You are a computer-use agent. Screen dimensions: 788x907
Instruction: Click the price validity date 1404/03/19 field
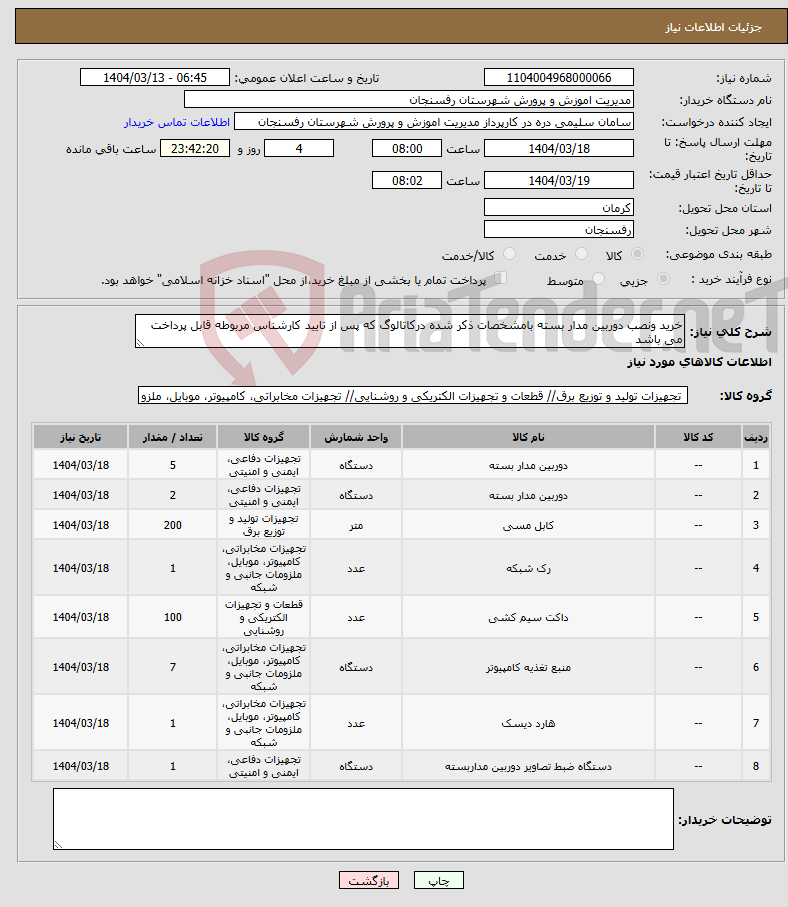pyautogui.click(x=558, y=180)
